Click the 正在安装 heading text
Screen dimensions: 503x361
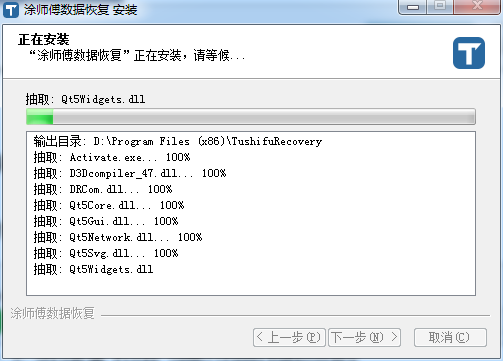(44, 39)
